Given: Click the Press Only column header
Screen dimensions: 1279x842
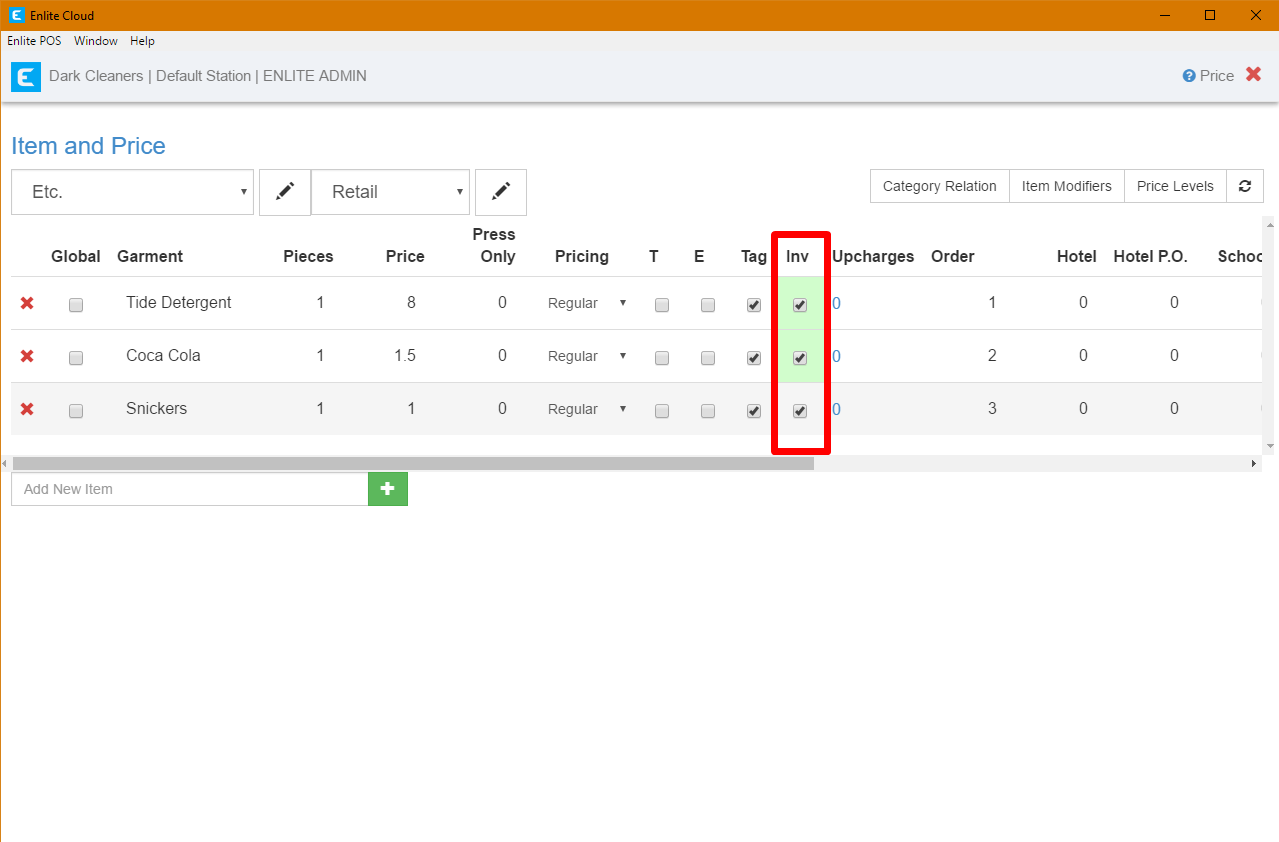Looking at the screenshot, I should point(494,245).
